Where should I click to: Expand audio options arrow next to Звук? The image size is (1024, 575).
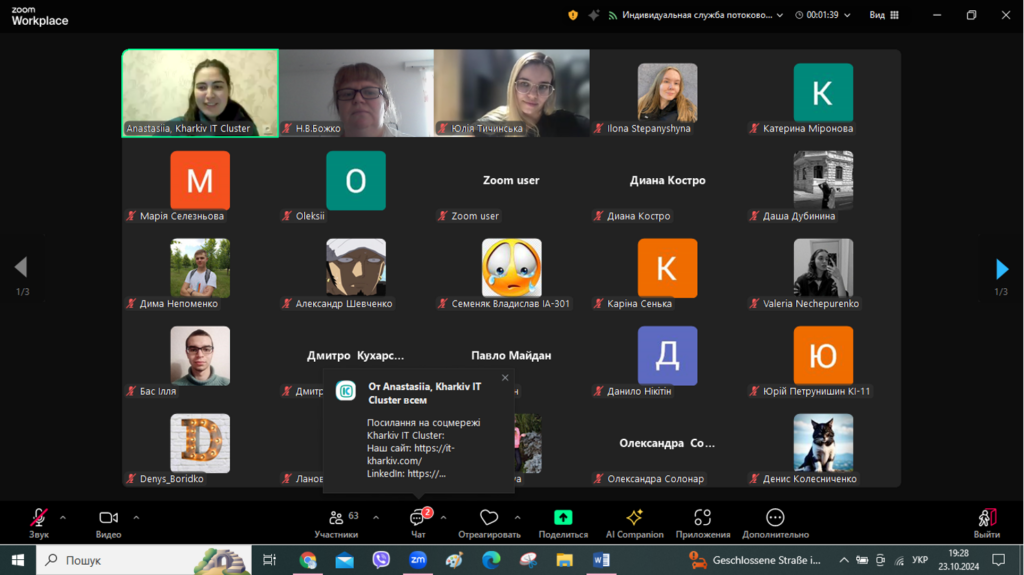click(63, 518)
